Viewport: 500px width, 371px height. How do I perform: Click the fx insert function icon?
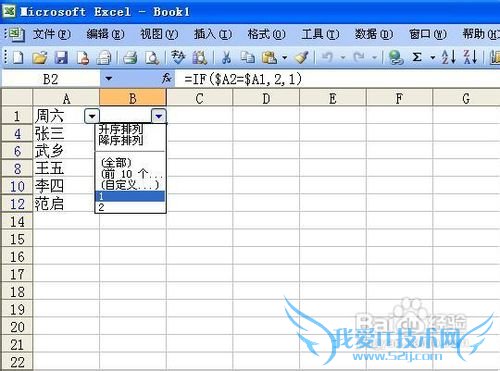click(166, 79)
